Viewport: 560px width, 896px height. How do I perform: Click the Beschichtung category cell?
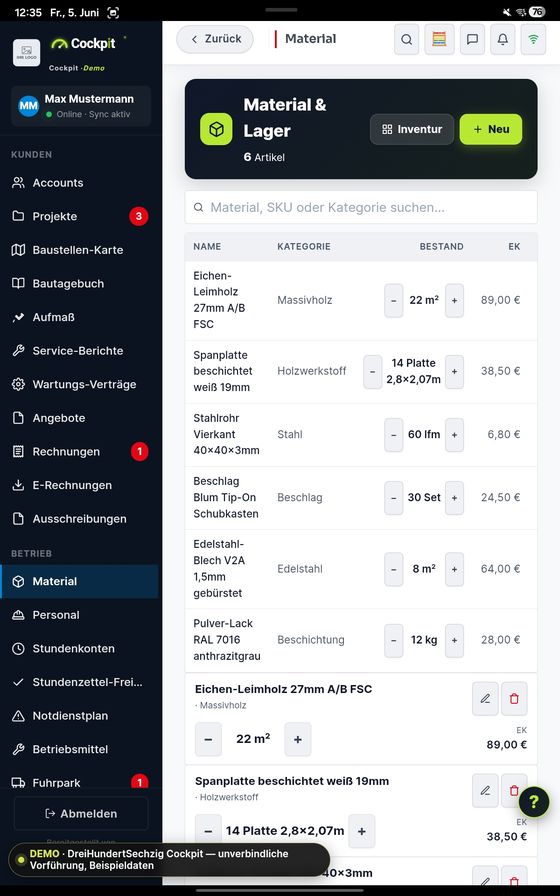(x=311, y=641)
